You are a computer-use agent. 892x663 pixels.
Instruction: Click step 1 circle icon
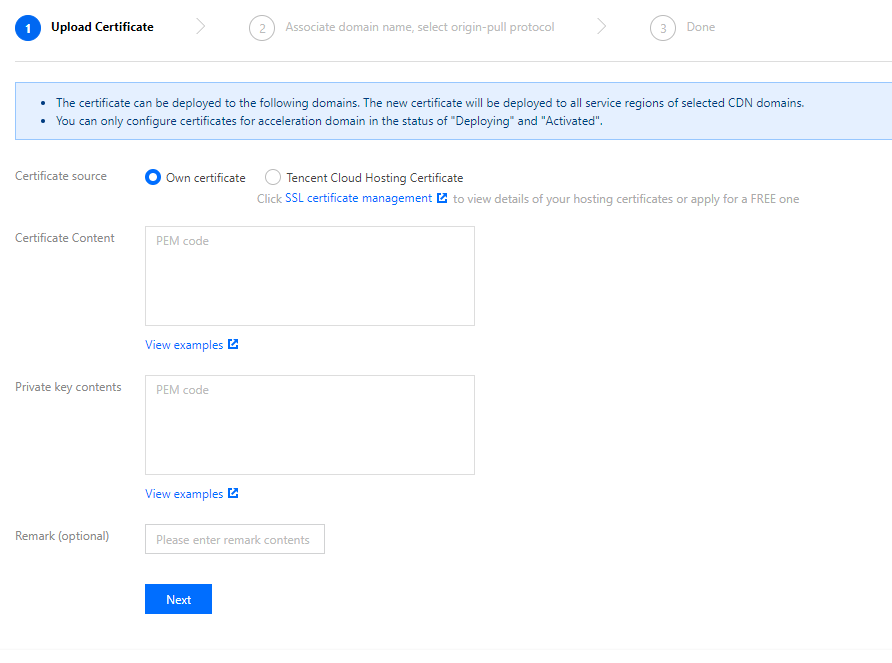28,28
